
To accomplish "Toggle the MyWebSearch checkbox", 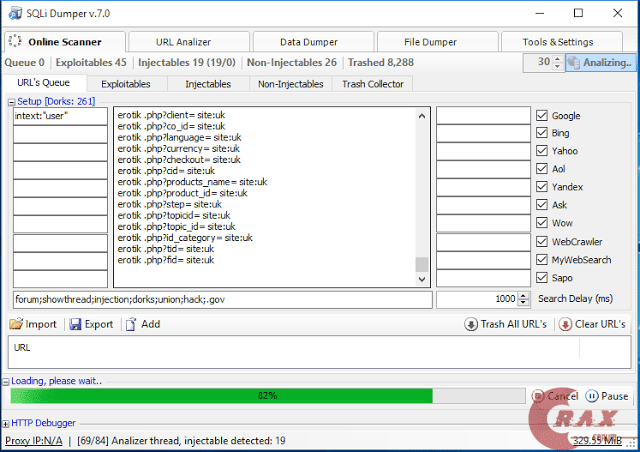I will tap(542, 259).
